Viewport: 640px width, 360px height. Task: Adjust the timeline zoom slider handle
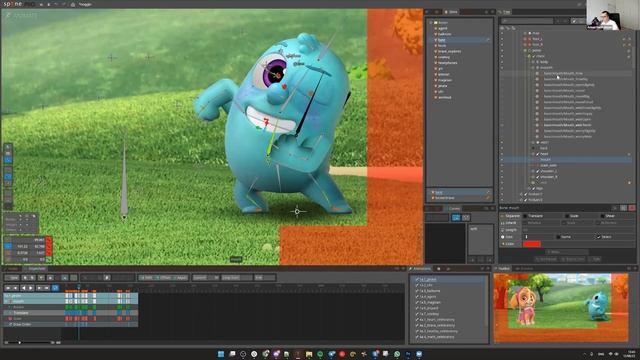(x=19, y=342)
